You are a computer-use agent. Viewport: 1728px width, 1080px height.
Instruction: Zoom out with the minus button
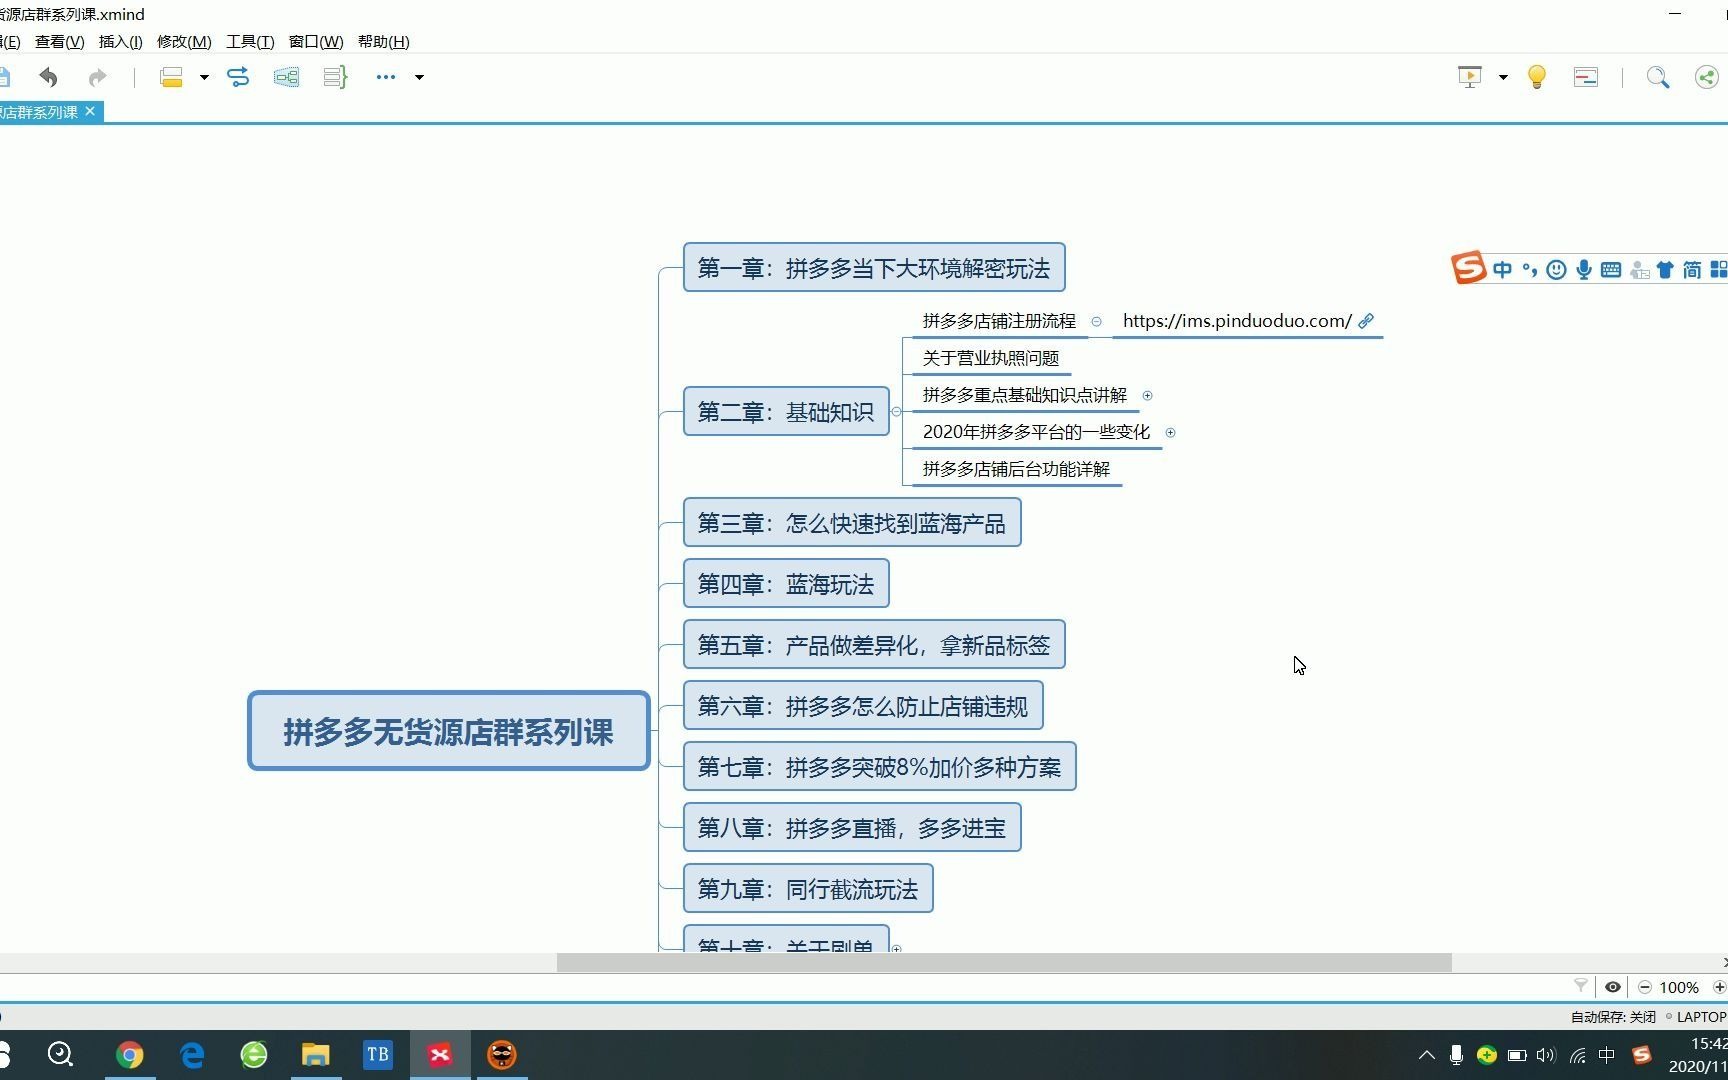point(1645,987)
